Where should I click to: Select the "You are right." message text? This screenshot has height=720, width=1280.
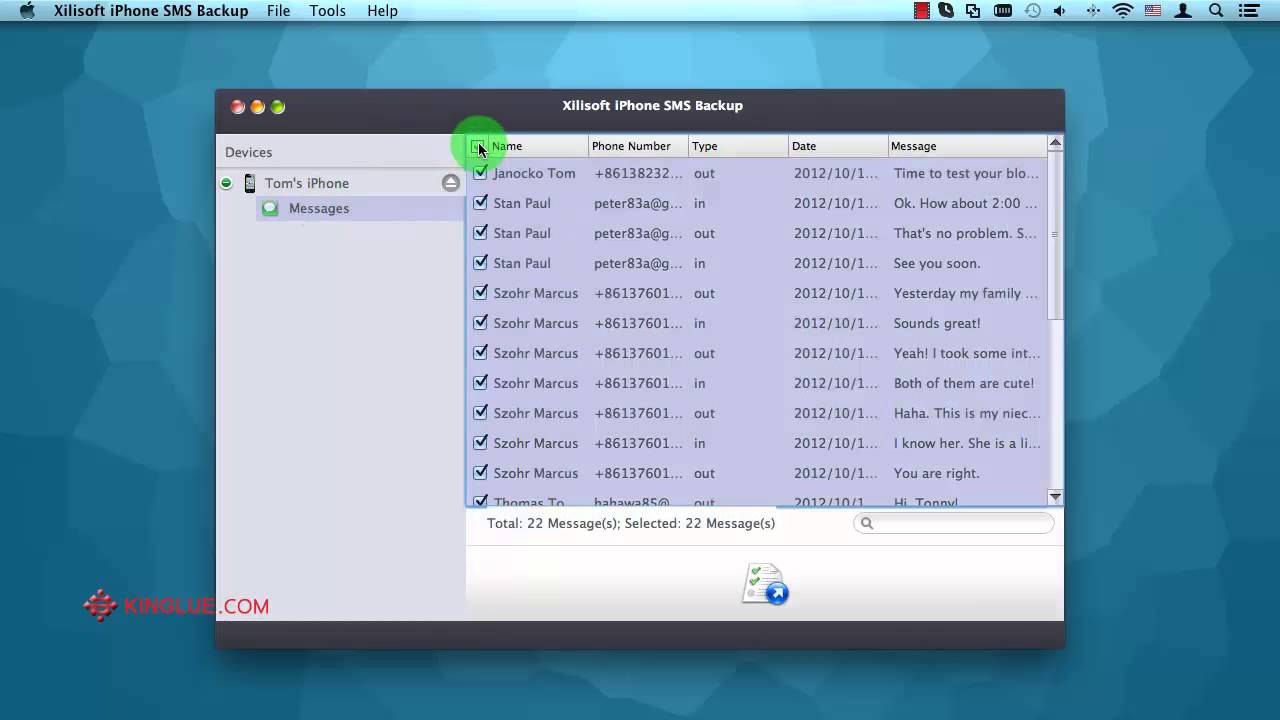click(937, 473)
